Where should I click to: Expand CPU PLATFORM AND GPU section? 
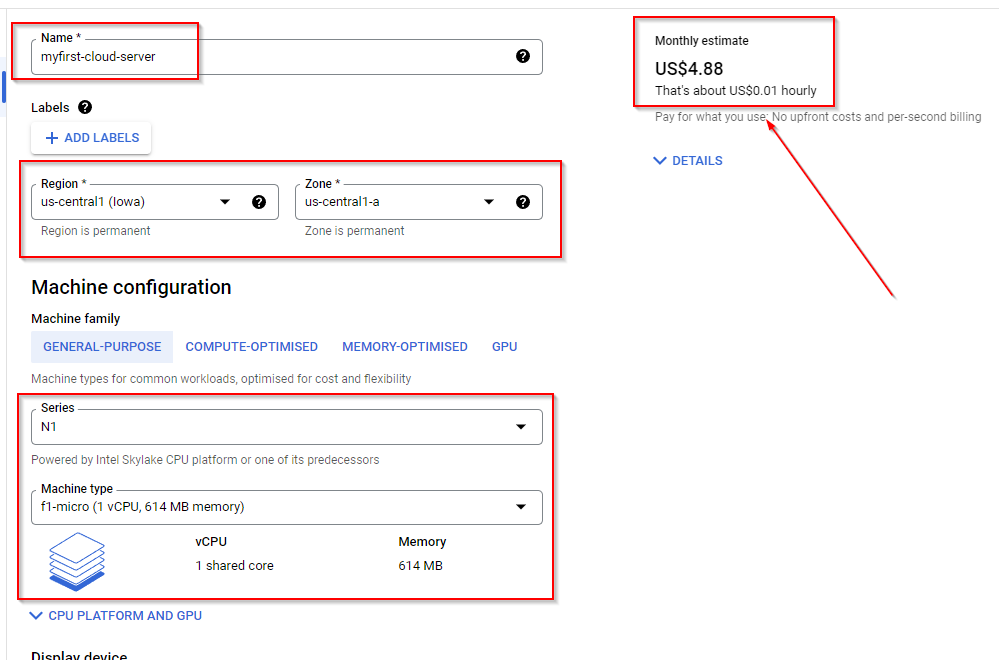coord(116,615)
